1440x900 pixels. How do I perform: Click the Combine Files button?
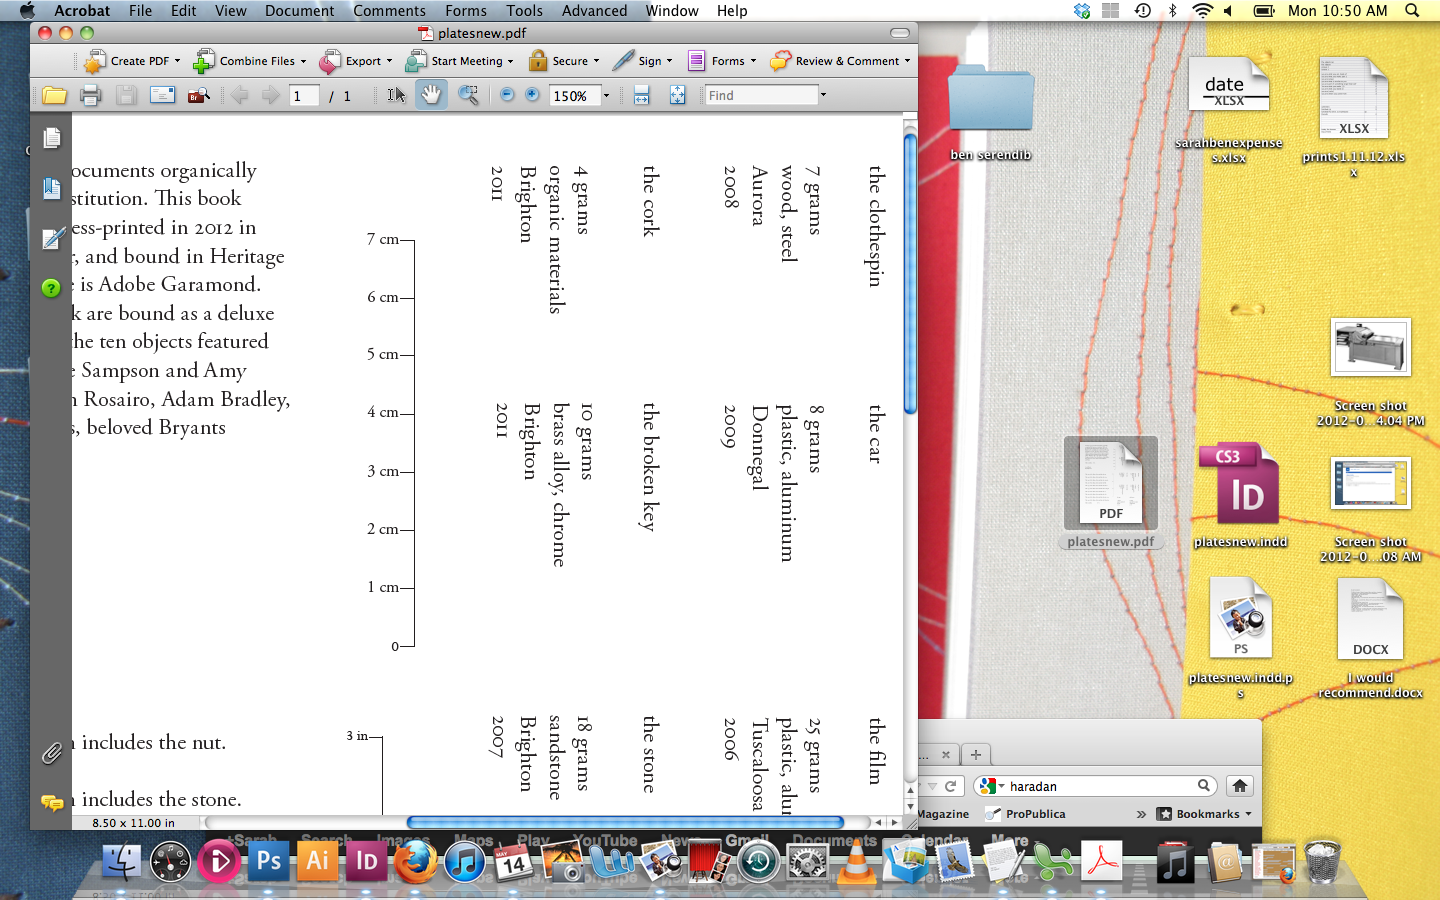[249, 61]
